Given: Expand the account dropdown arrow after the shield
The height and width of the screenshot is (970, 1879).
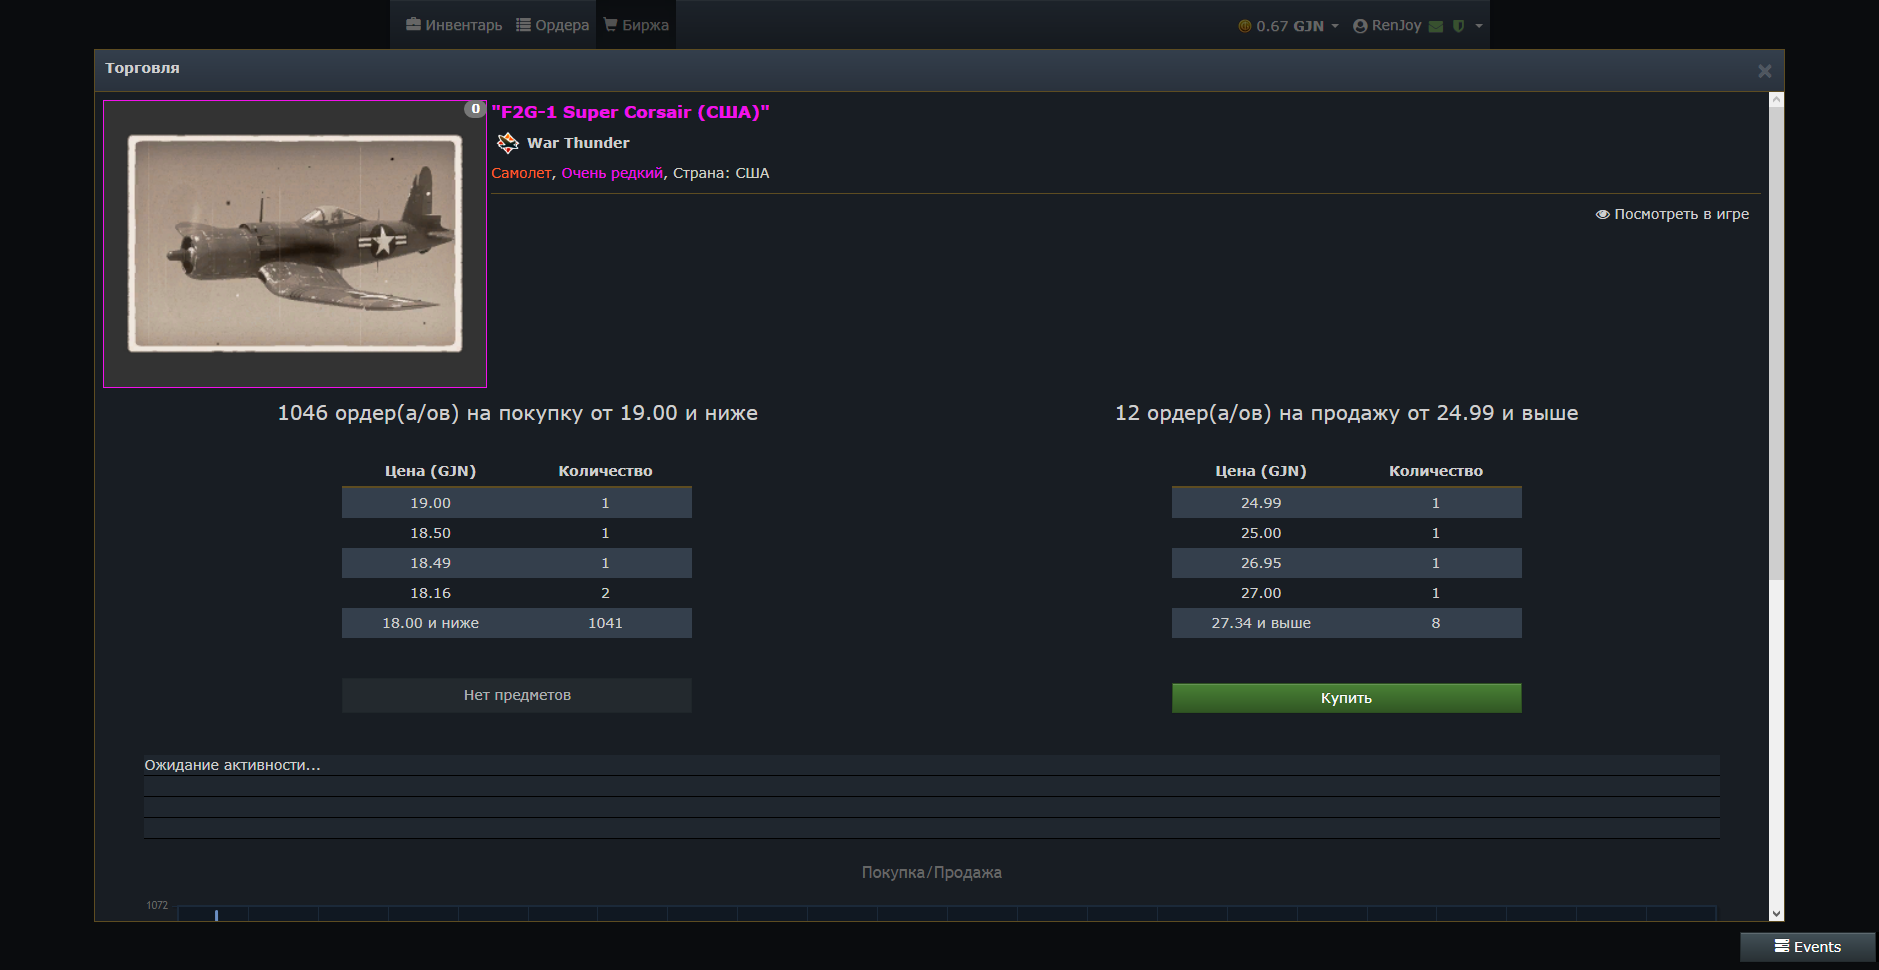Looking at the screenshot, I should pyautogui.click(x=1479, y=26).
